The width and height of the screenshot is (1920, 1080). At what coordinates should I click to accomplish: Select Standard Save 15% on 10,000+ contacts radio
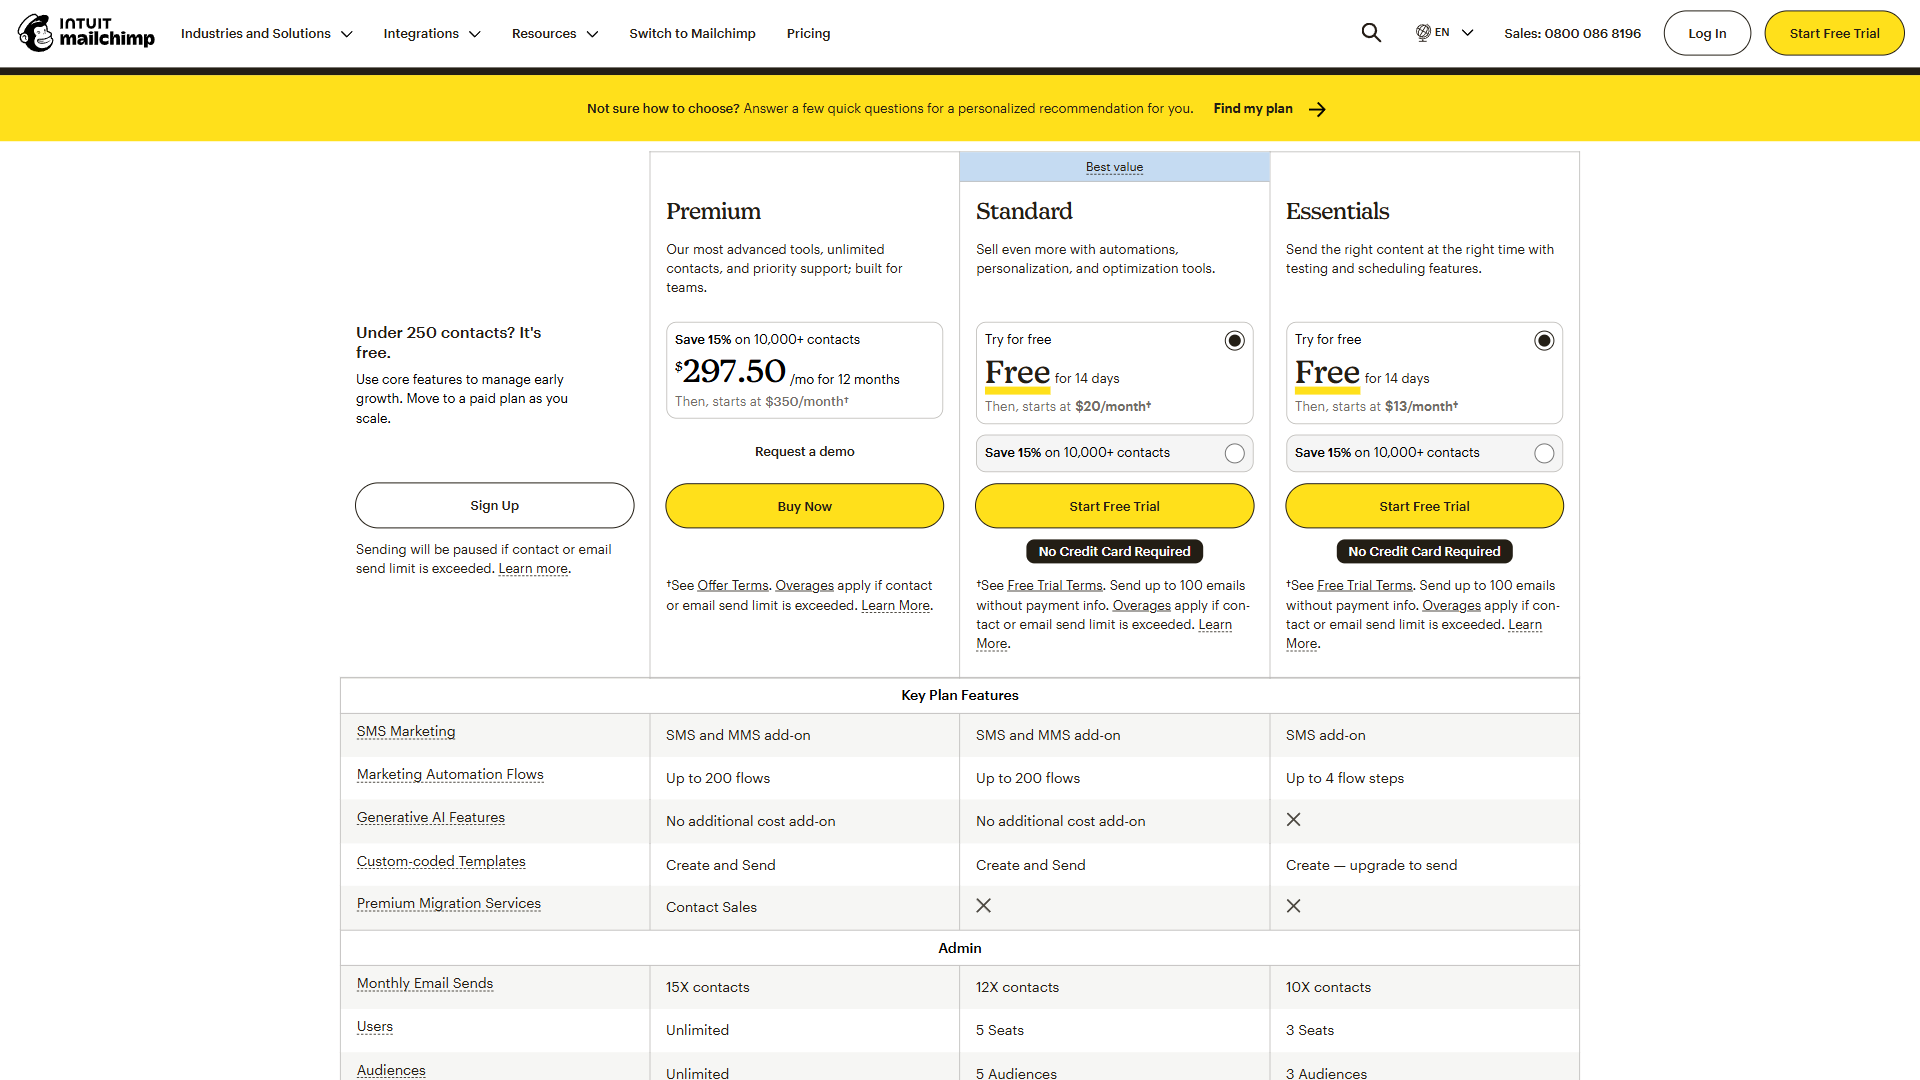[x=1235, y=453]
